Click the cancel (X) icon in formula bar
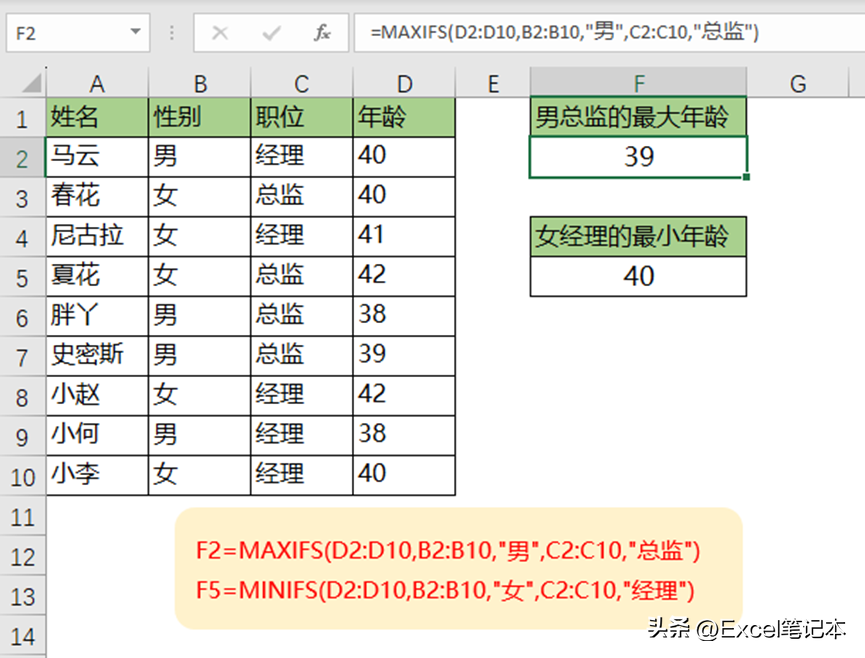Viewport: 865px width, 658px height. click(220, 33)
